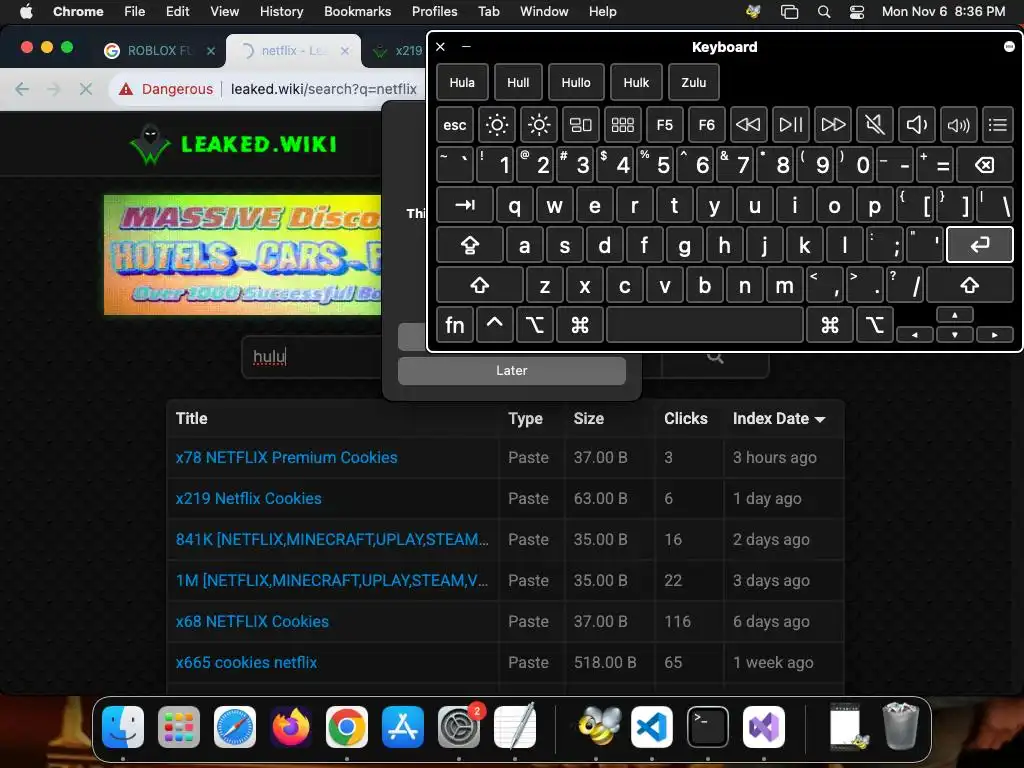This screenshot has width=1024, height=768.
Task: Click the return key on Keyboard
Action: [x=980, y=245]
